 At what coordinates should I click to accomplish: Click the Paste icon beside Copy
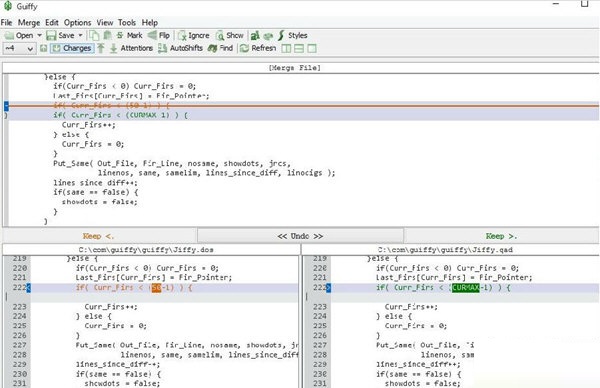click(108, 36)
